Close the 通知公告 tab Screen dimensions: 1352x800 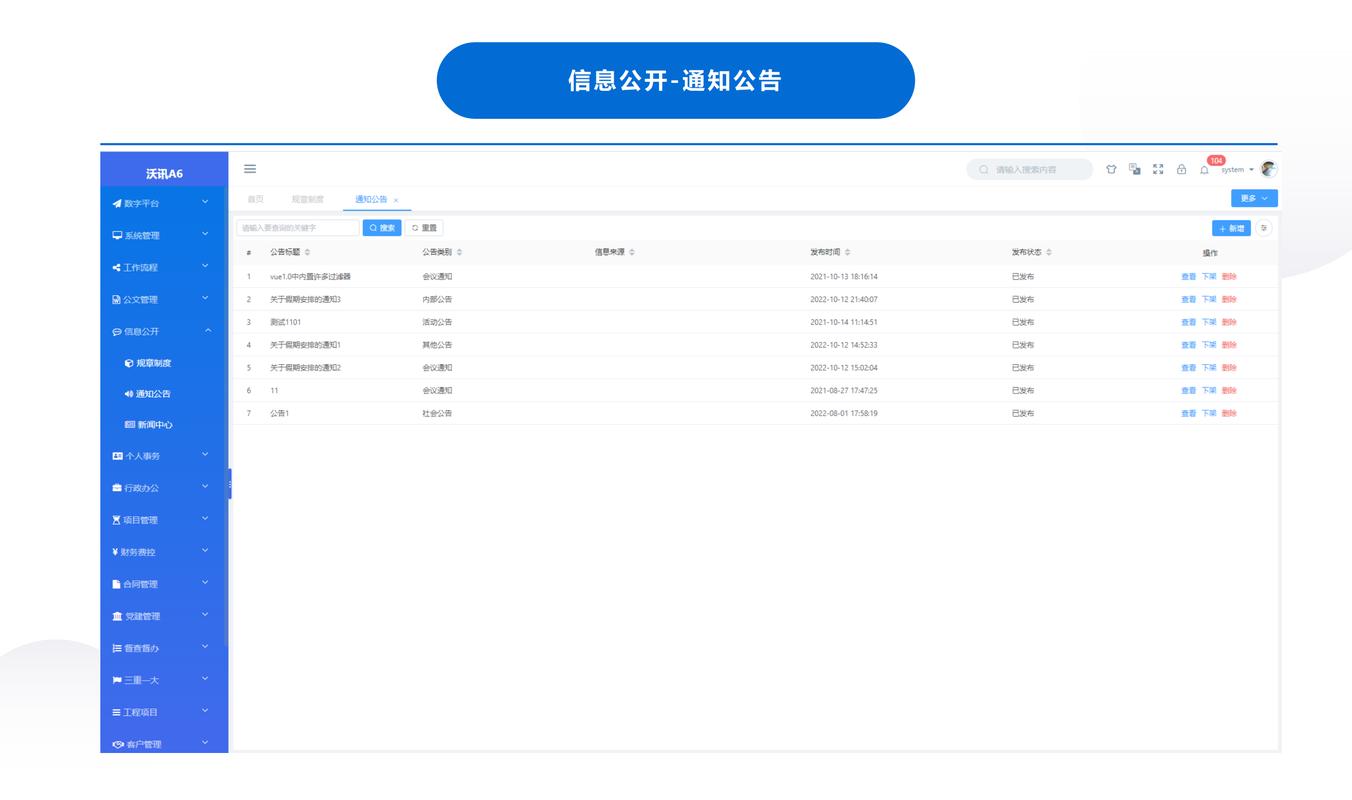pyautogui.click(x=396, y=200)
